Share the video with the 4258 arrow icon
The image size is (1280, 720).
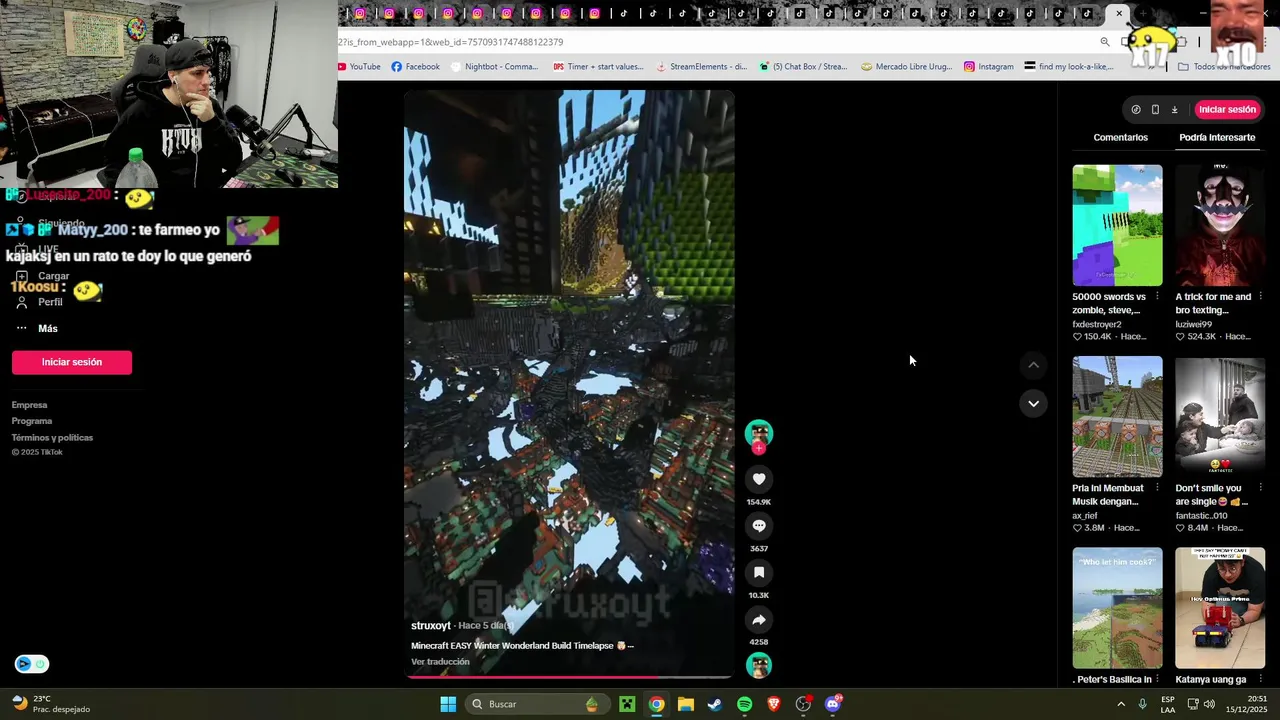(x=759, y=620)
